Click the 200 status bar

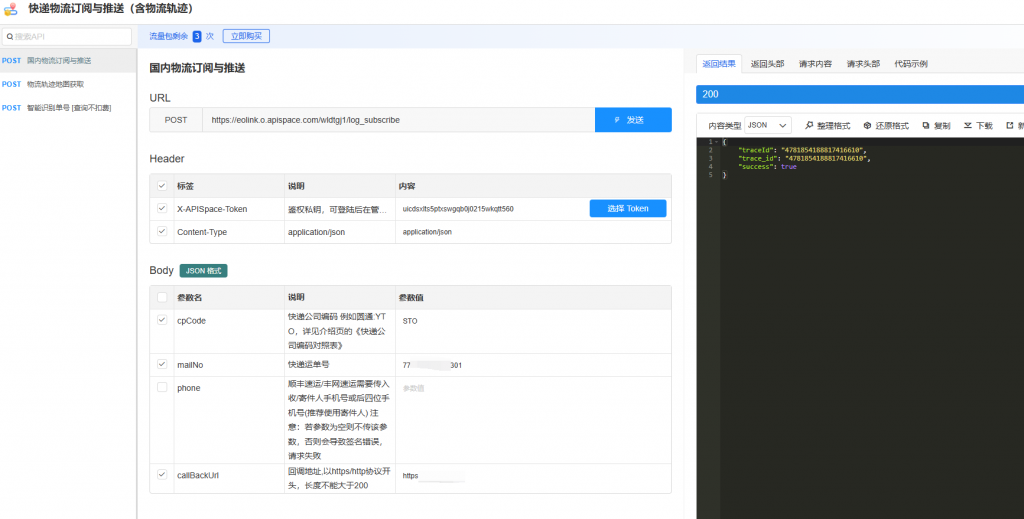pyautogui.click(x=859, y=94)
